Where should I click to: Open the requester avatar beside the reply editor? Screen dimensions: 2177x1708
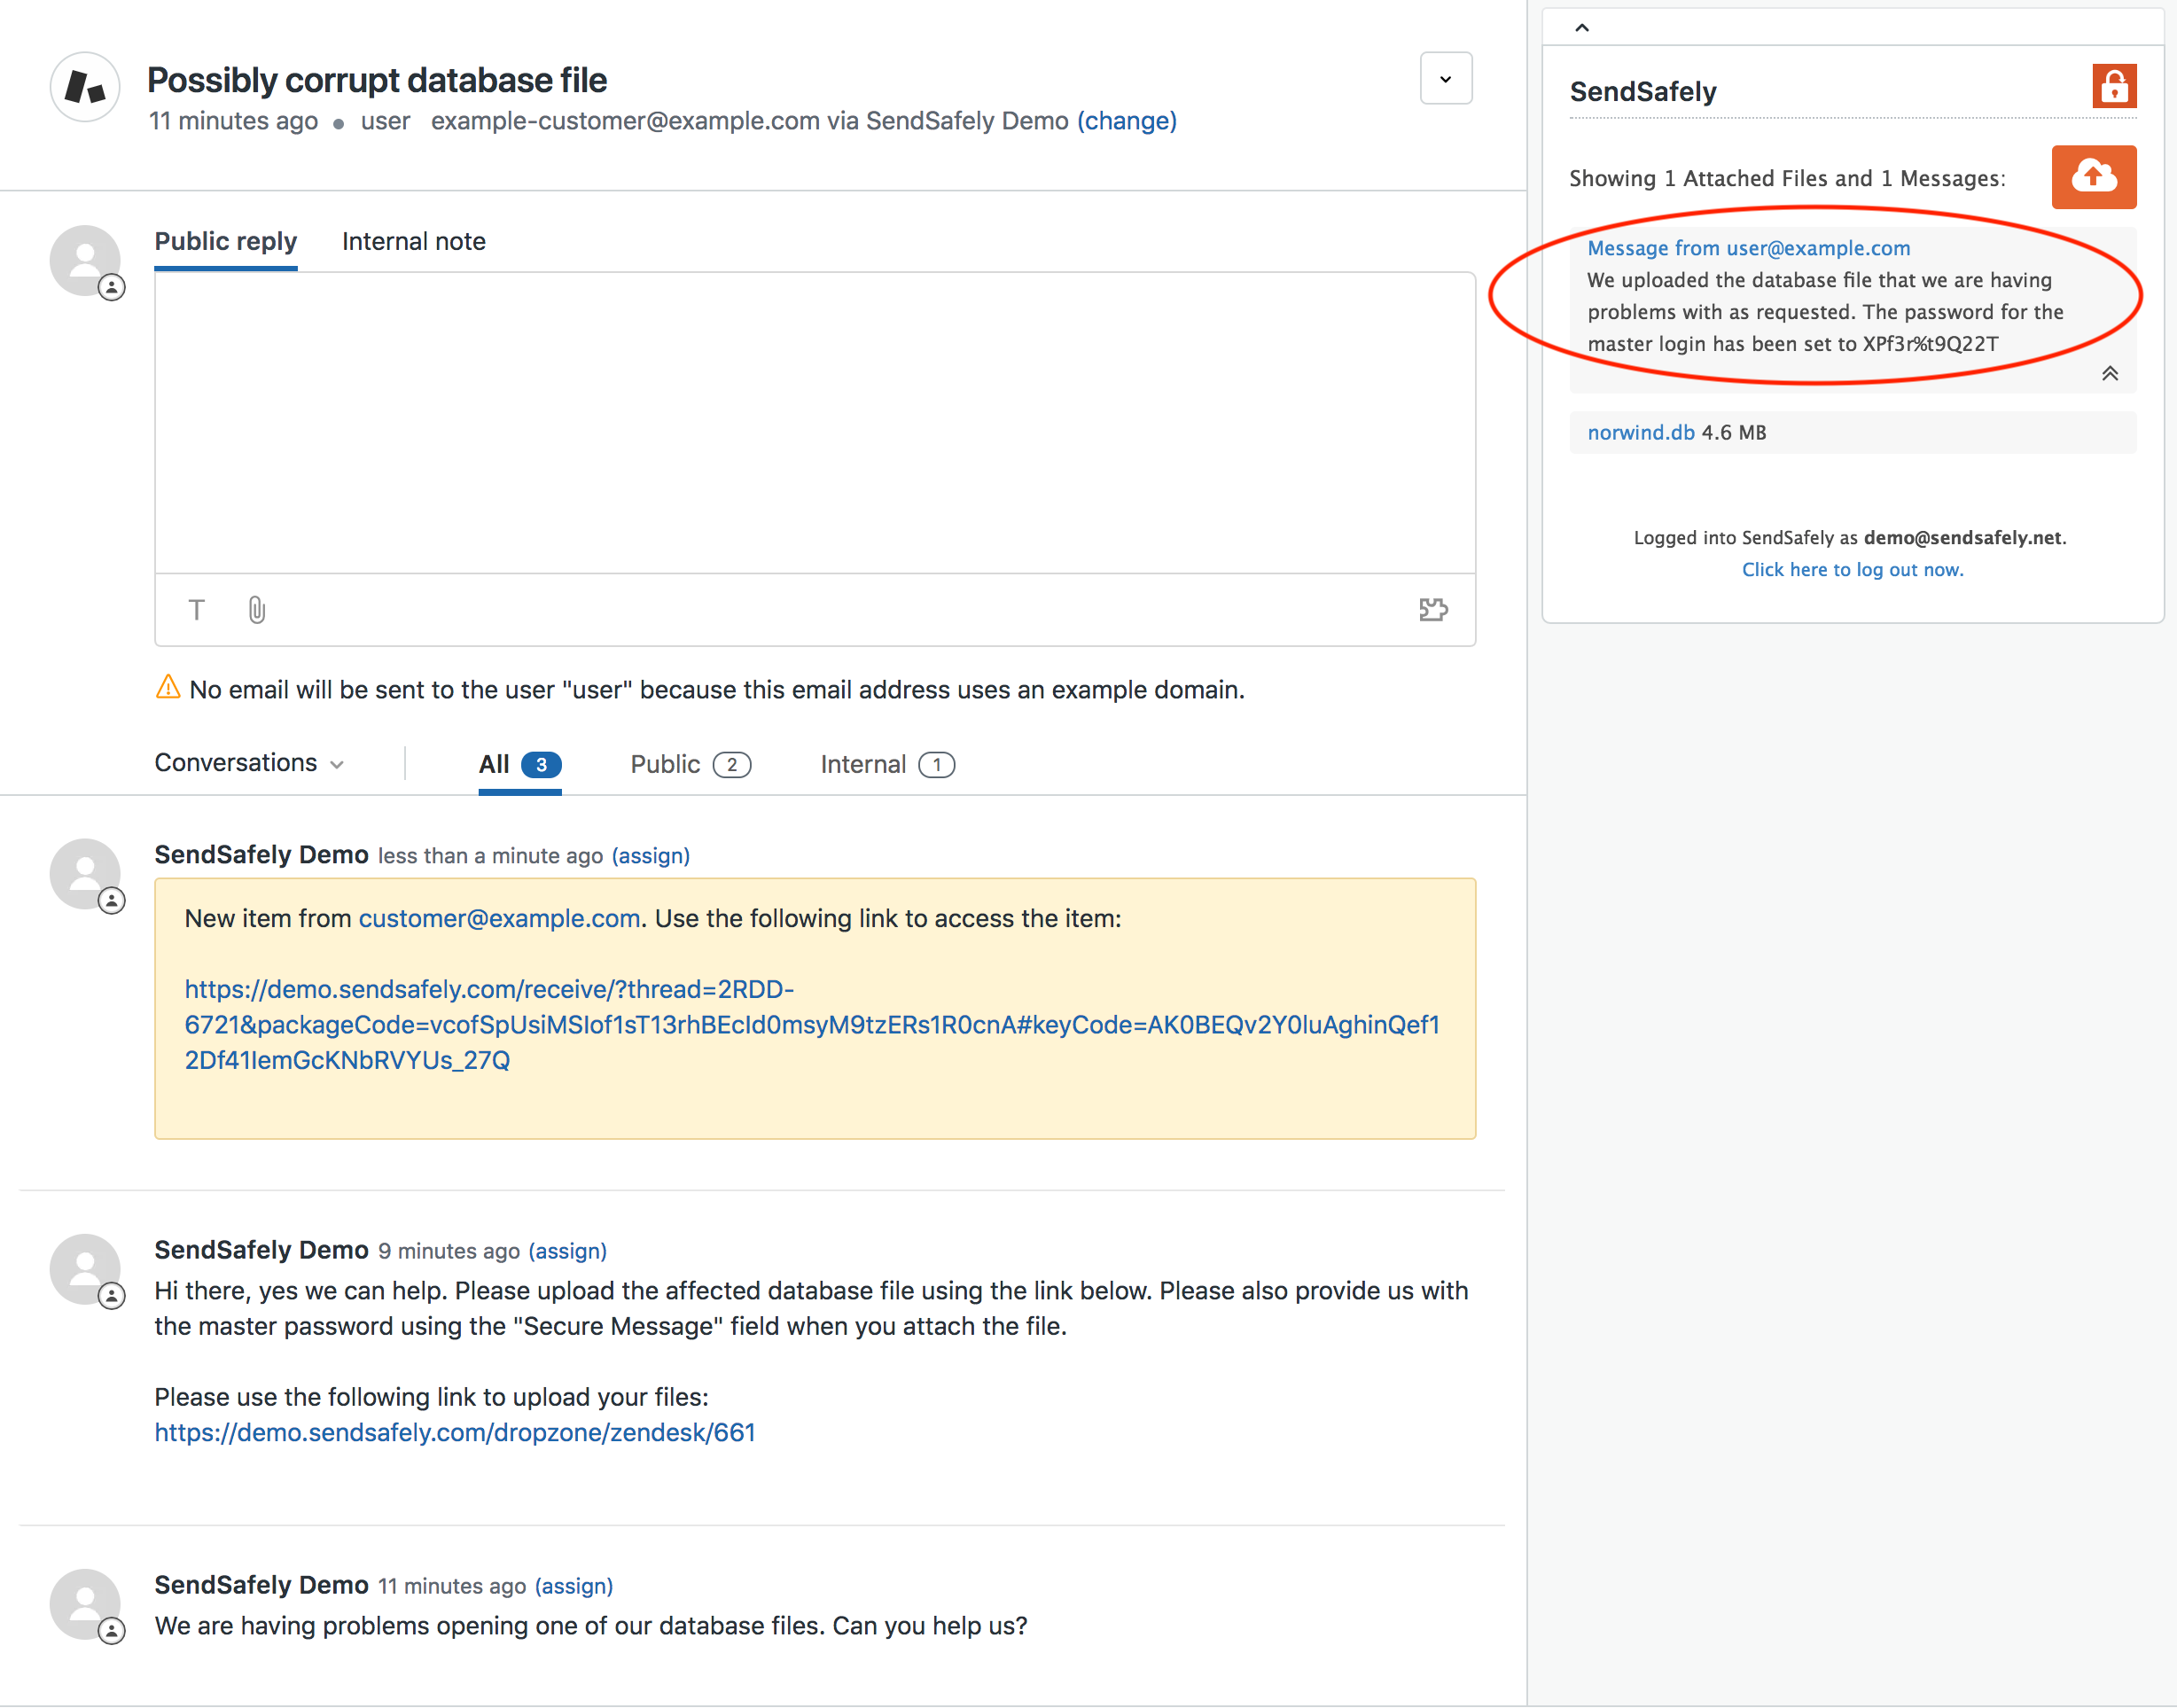point(86,260)
